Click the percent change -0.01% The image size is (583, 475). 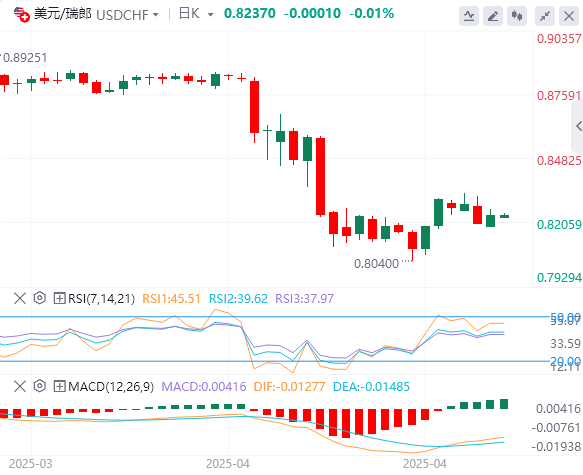click(371, 14)
